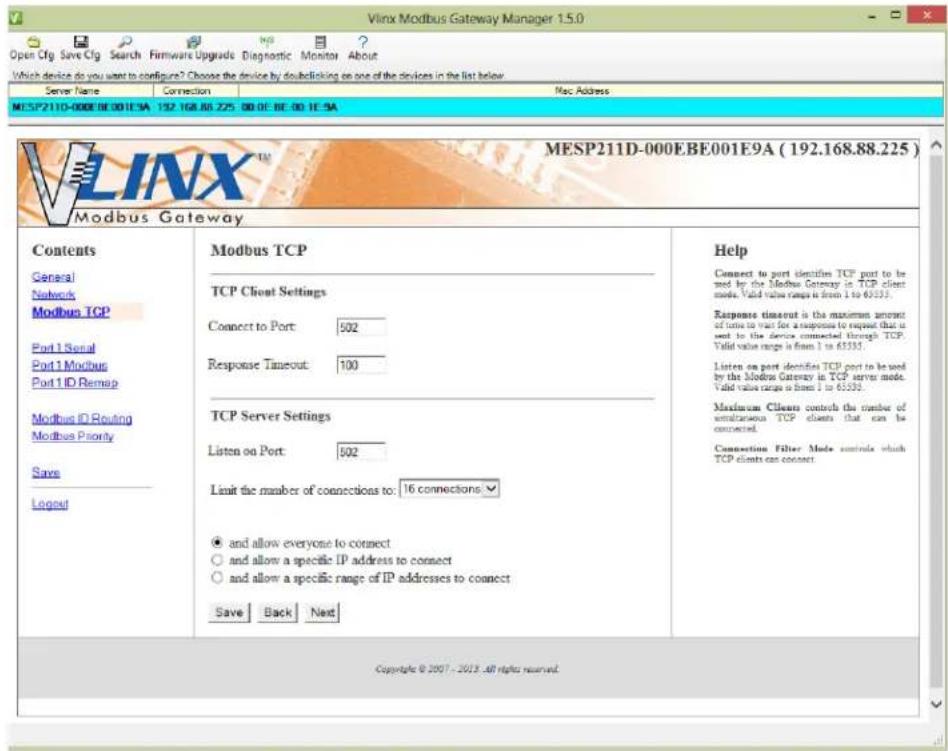Select allow everyone to connect option
Image resolution: width=948 pixels, height=751 pixels.
217,542
